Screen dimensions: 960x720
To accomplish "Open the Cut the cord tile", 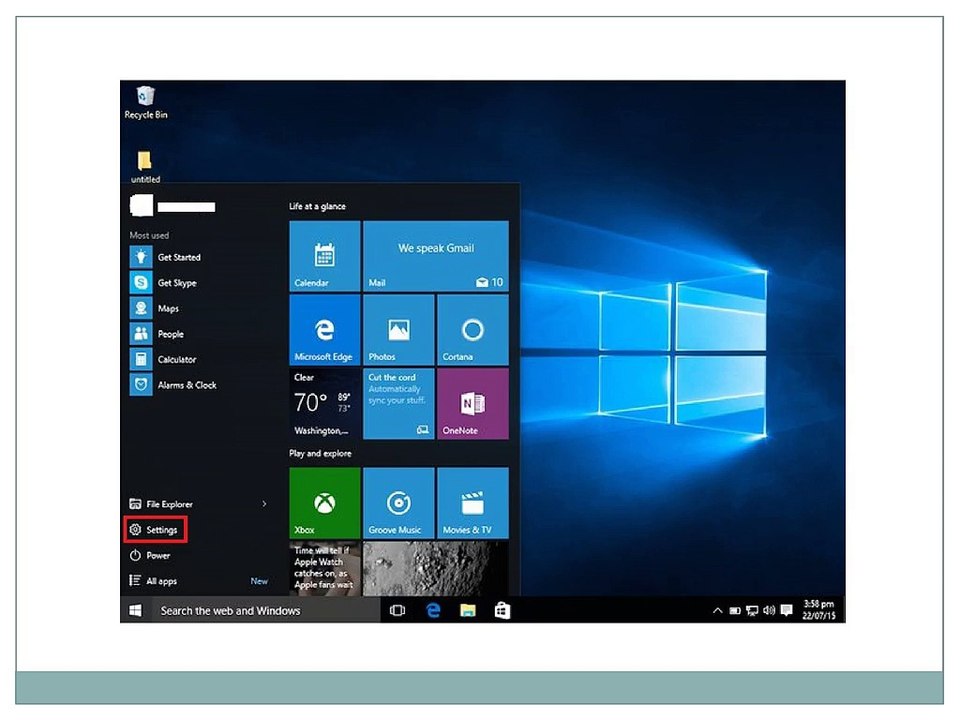I will pyautogui.click(x=399, y=403).
